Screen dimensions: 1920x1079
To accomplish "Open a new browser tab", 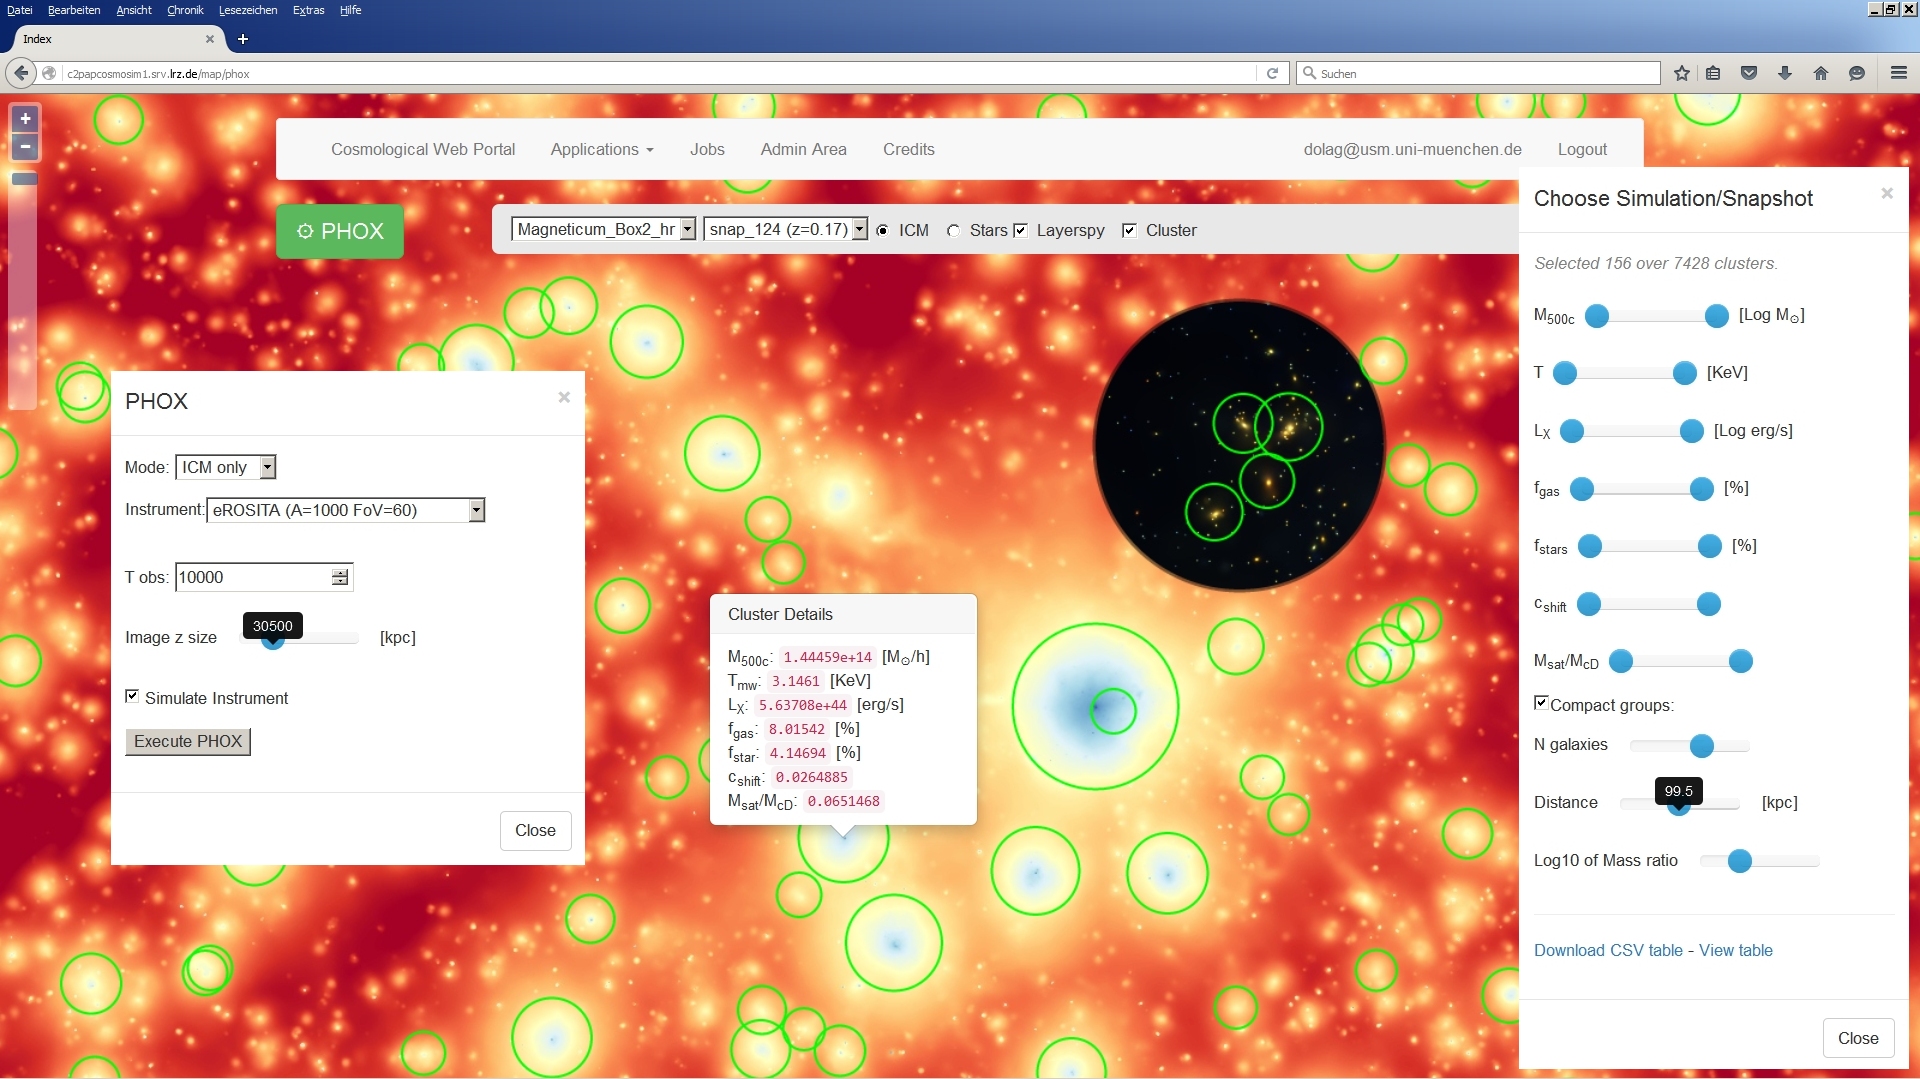I will pos(242,39).
